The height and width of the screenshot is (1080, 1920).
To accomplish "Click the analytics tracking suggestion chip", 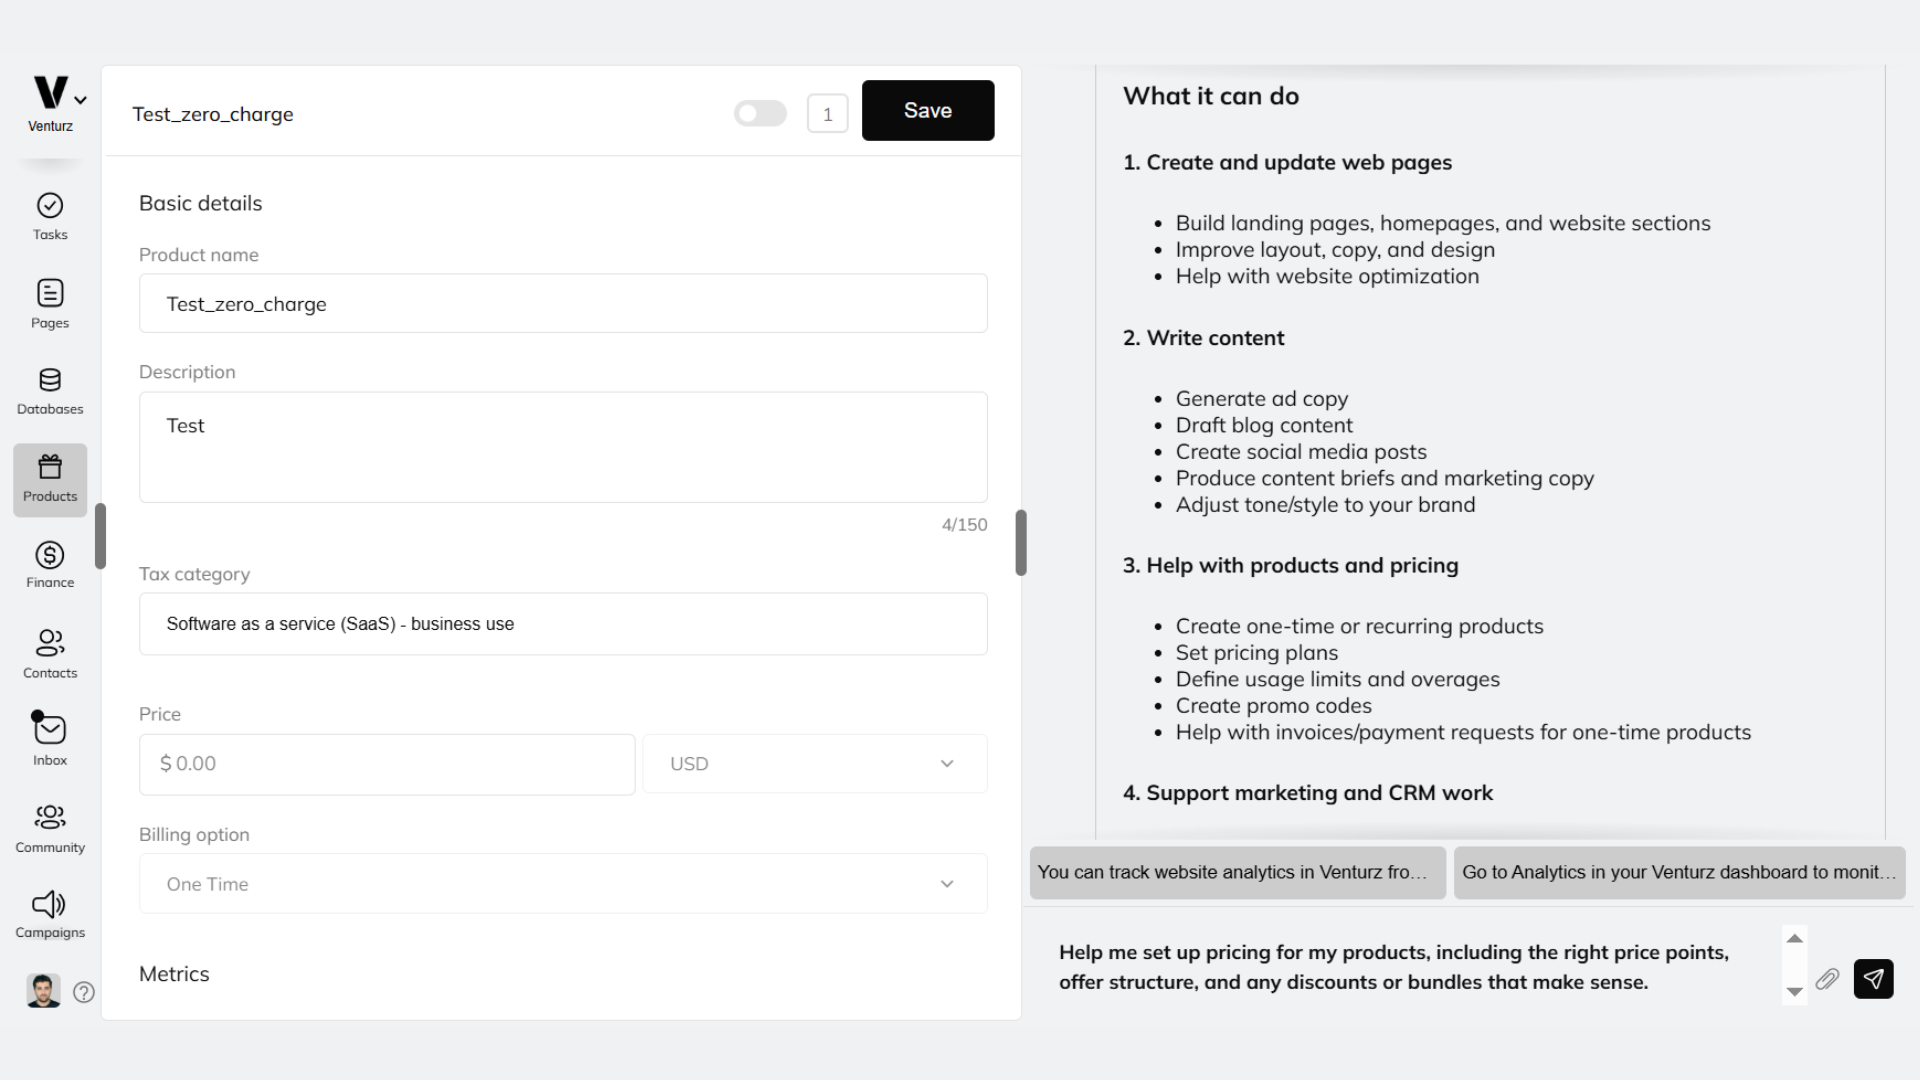I will point(1237,872).
